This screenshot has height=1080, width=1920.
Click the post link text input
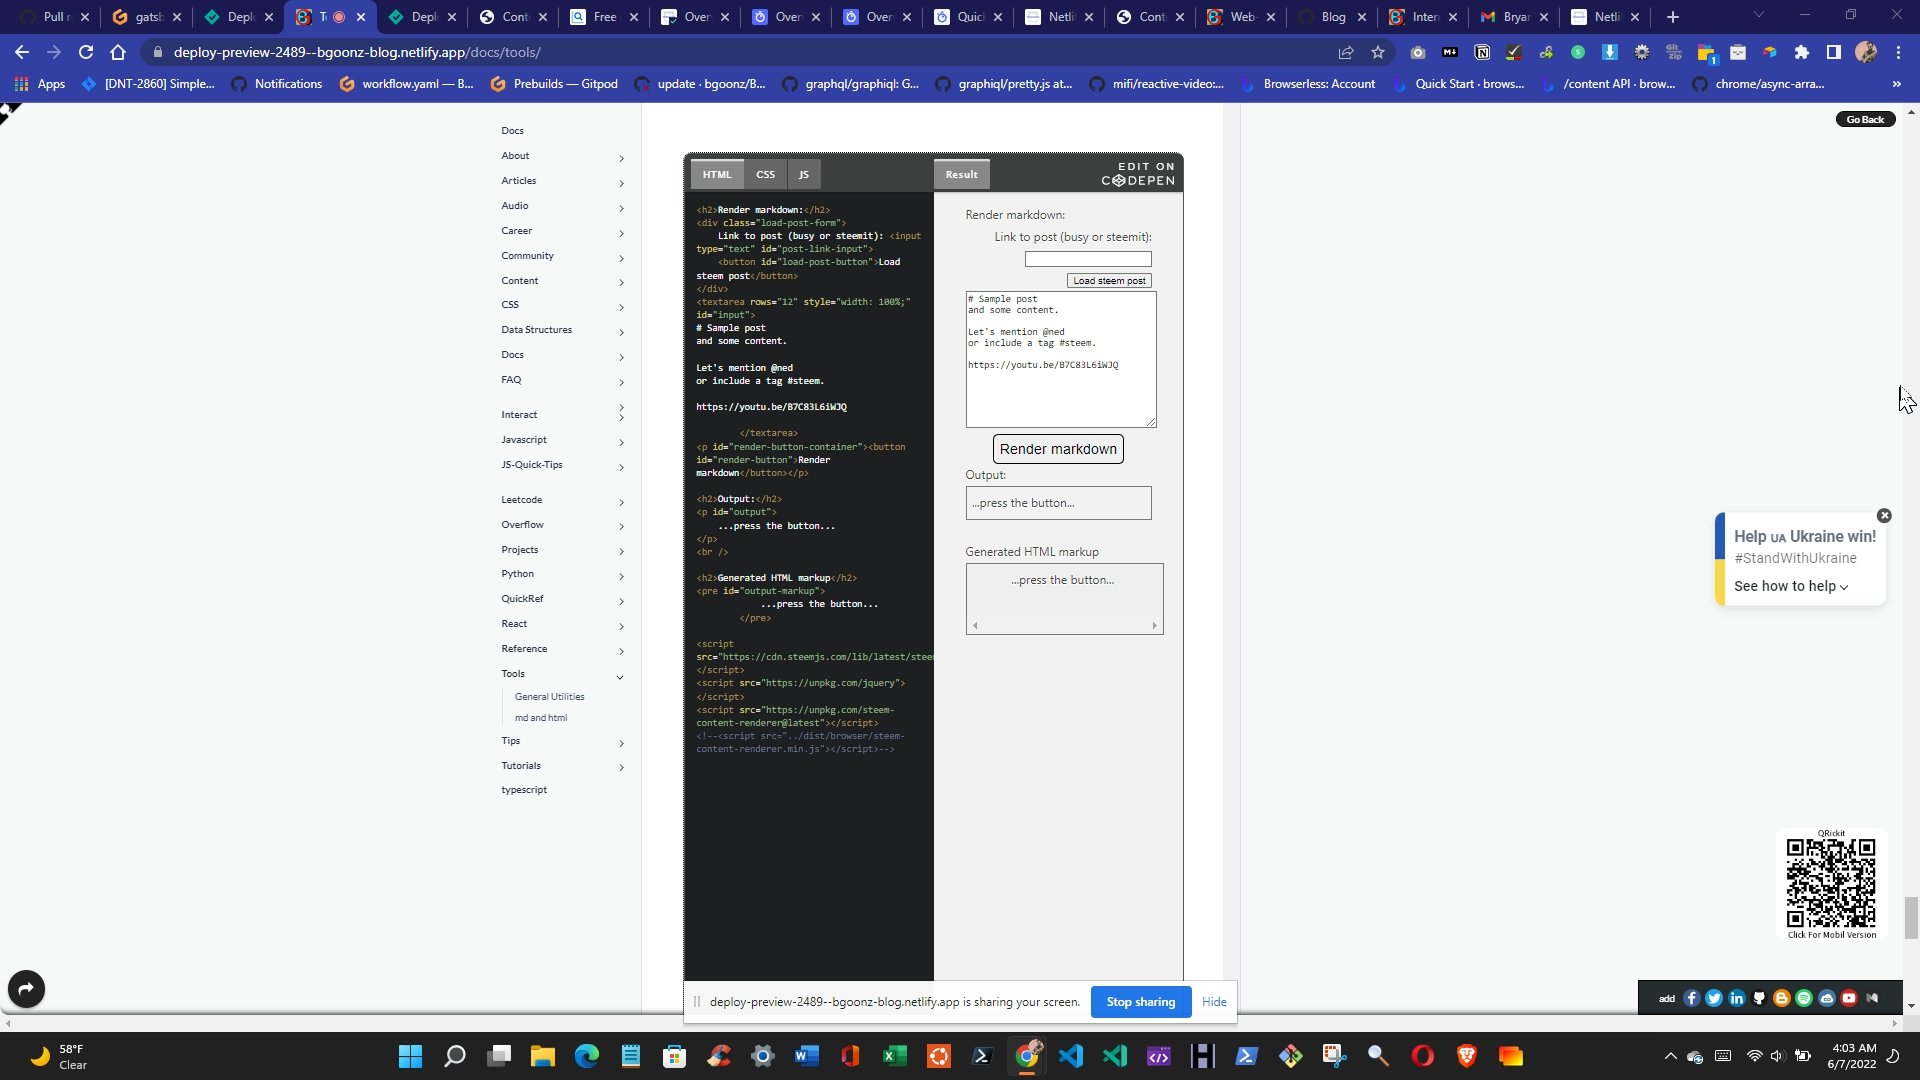click(1088, 259)
